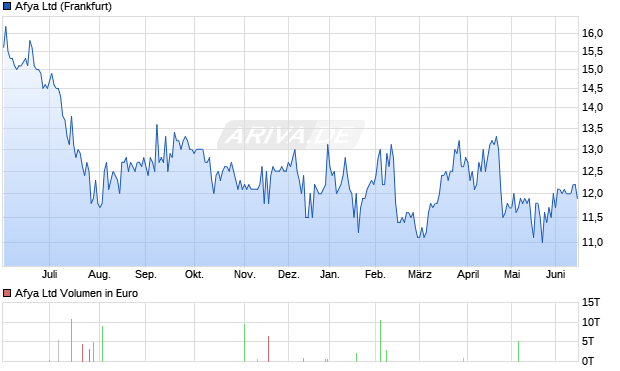
Task: Click the 12,5 price axis value
Action: pos(592,171)
